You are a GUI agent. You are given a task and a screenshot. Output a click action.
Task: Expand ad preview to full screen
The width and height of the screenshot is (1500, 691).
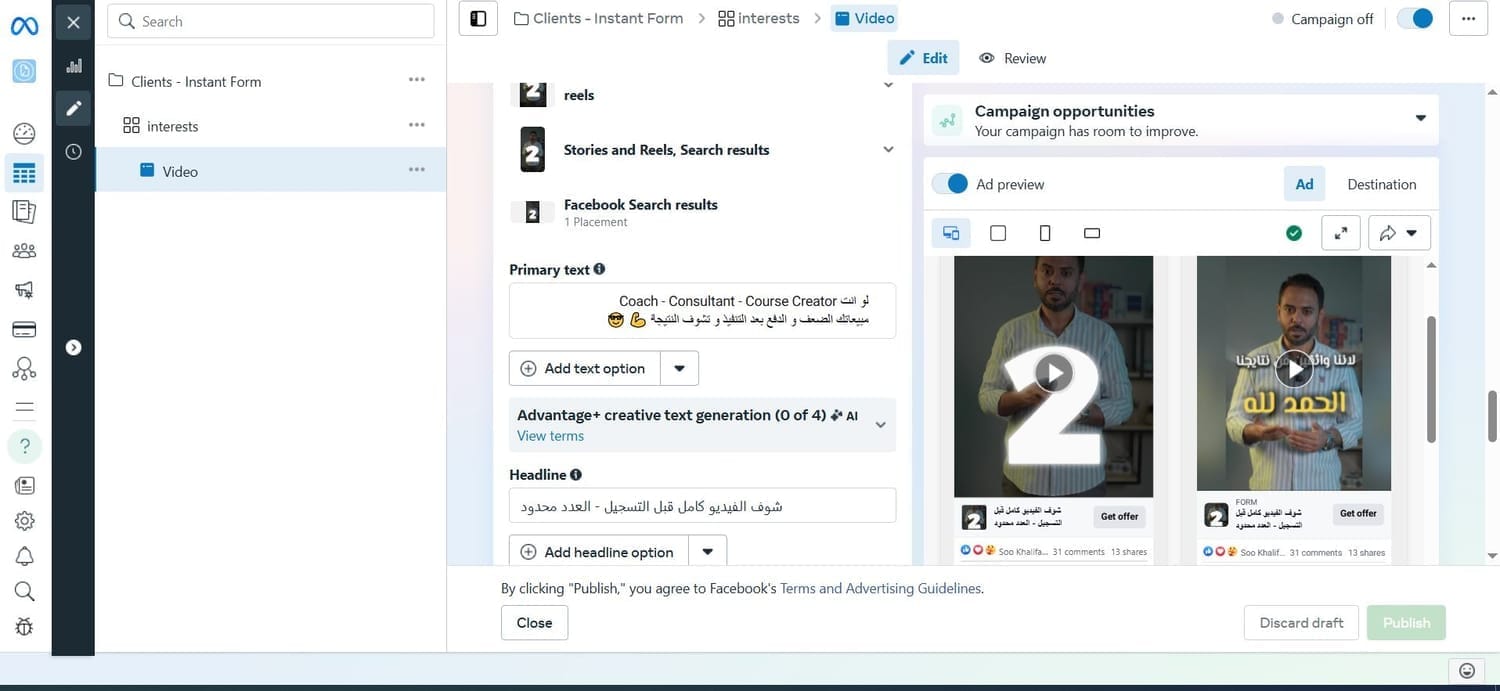1341,233
